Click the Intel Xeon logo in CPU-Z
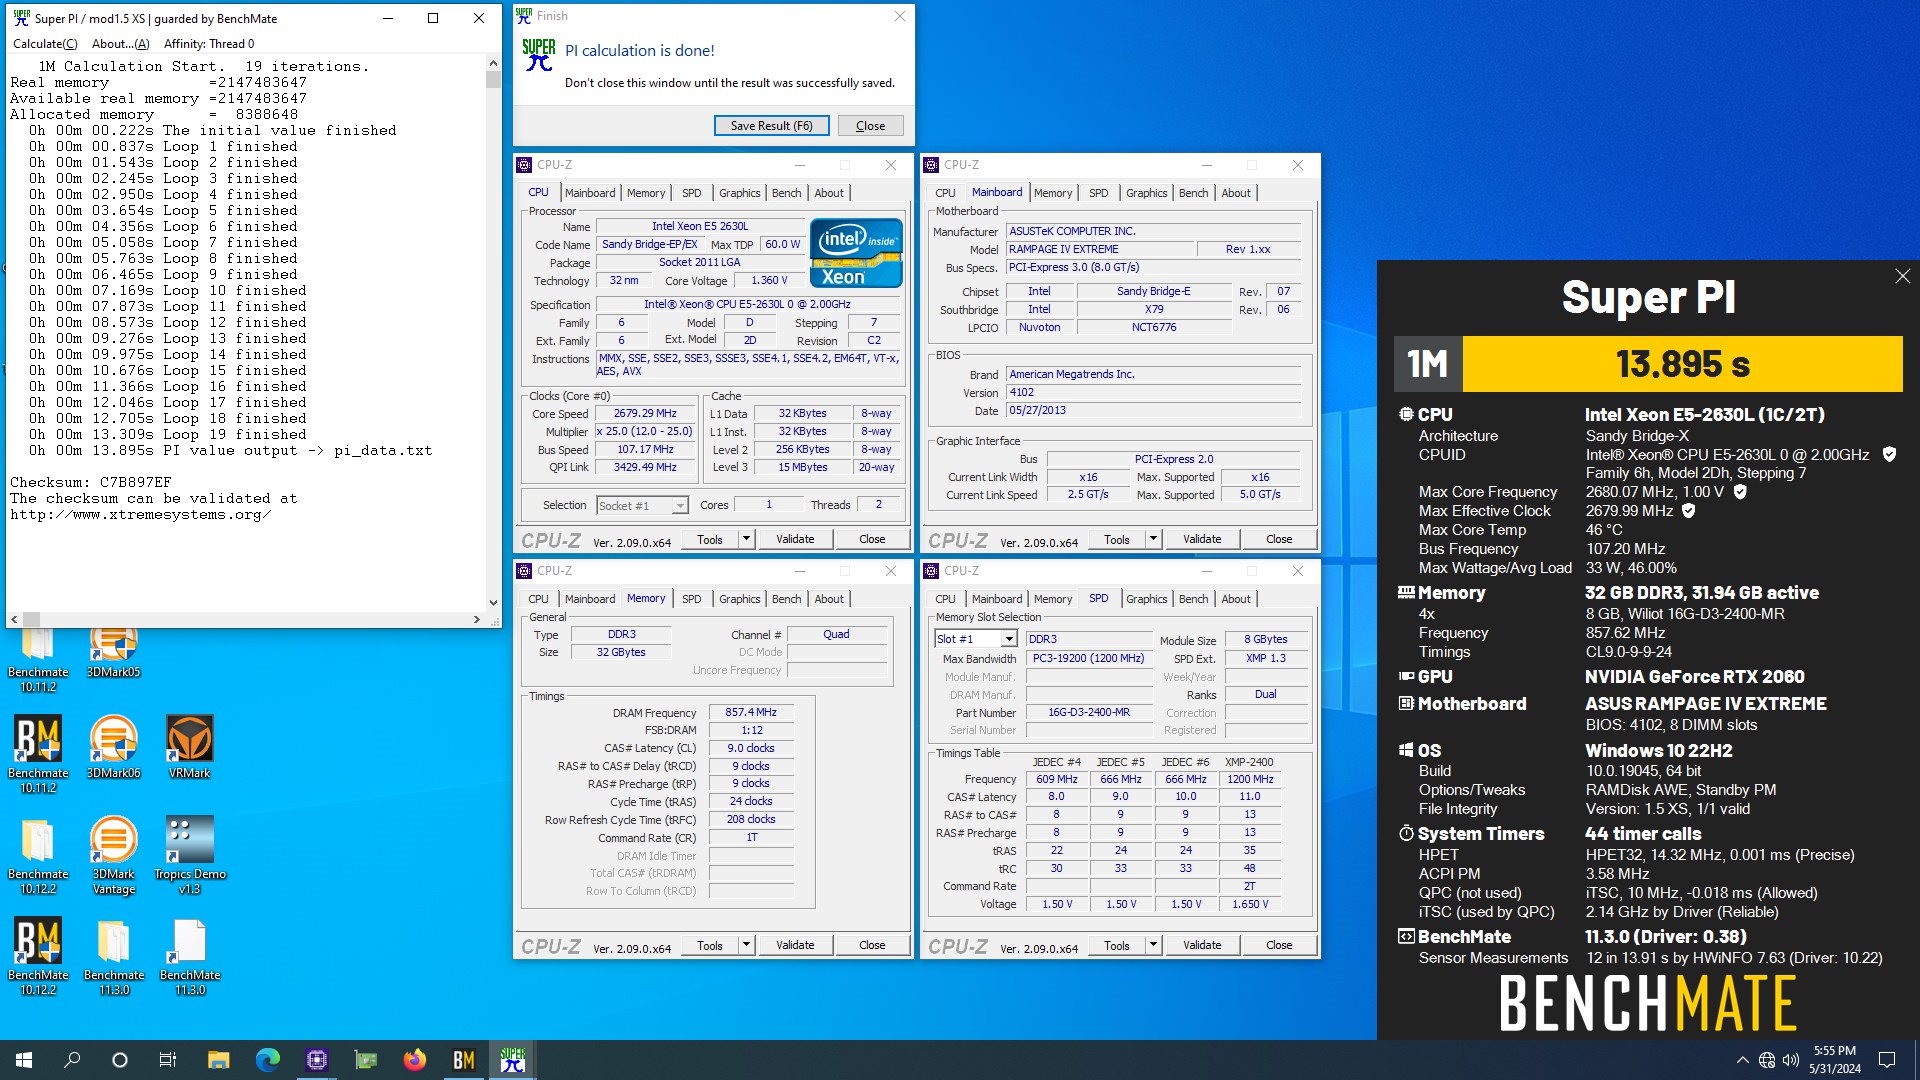Screen dimensions: 1920x1080 [856, 253]
